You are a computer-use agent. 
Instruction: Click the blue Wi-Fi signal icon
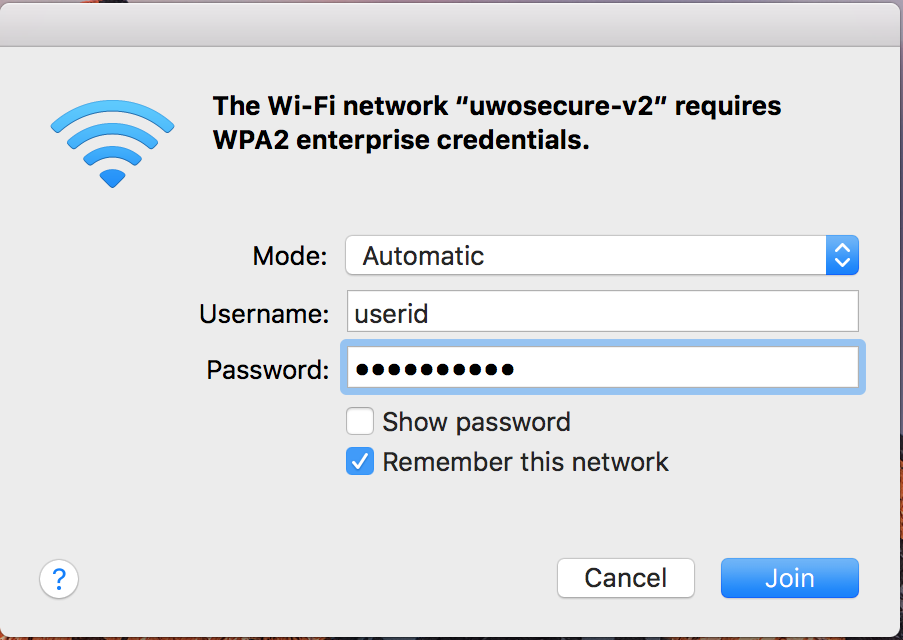coord(112,144)
